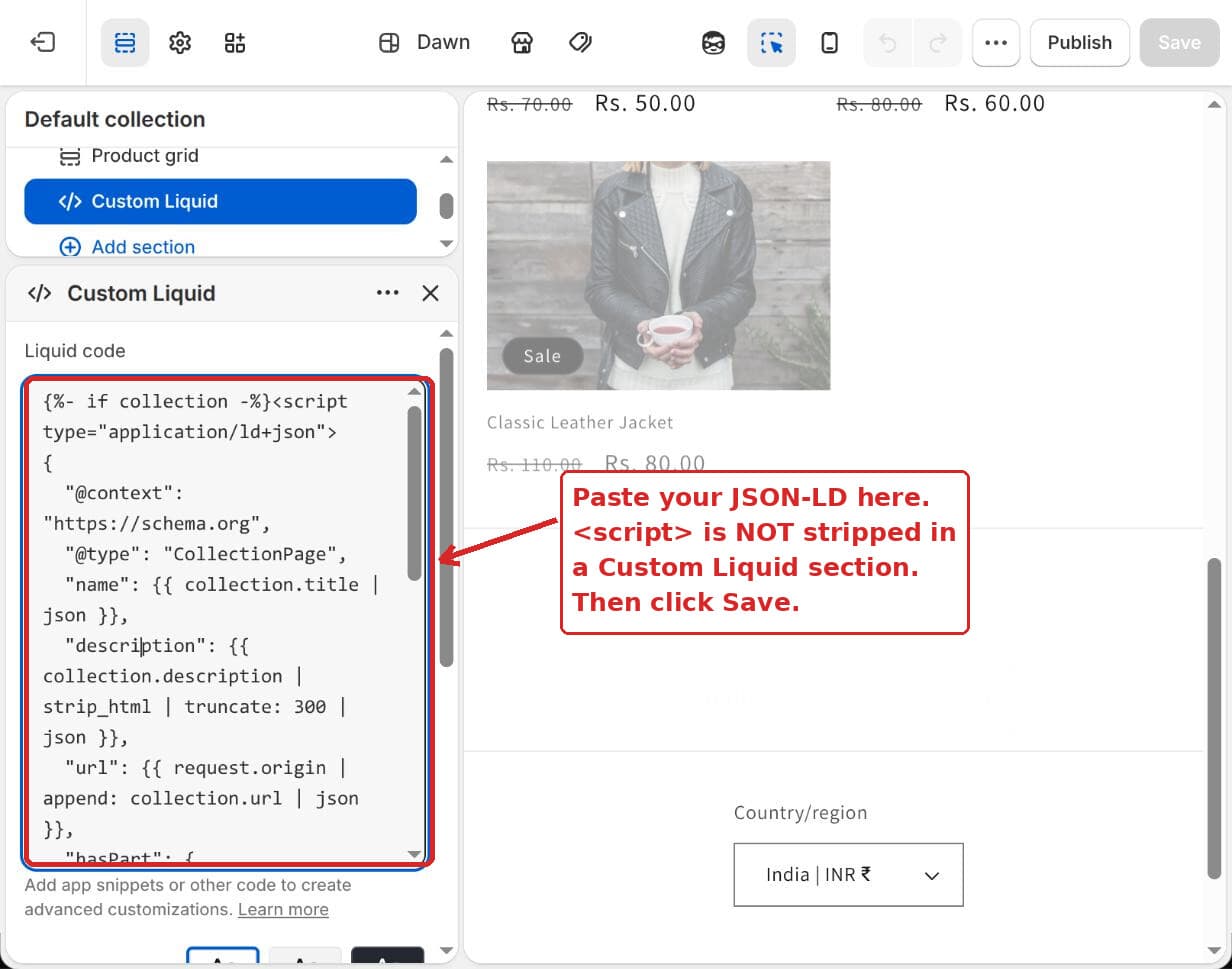Image resolution: width=1232 pixels, height=969 pixels.
Task: Open the Learn more link
Action: 283,909
